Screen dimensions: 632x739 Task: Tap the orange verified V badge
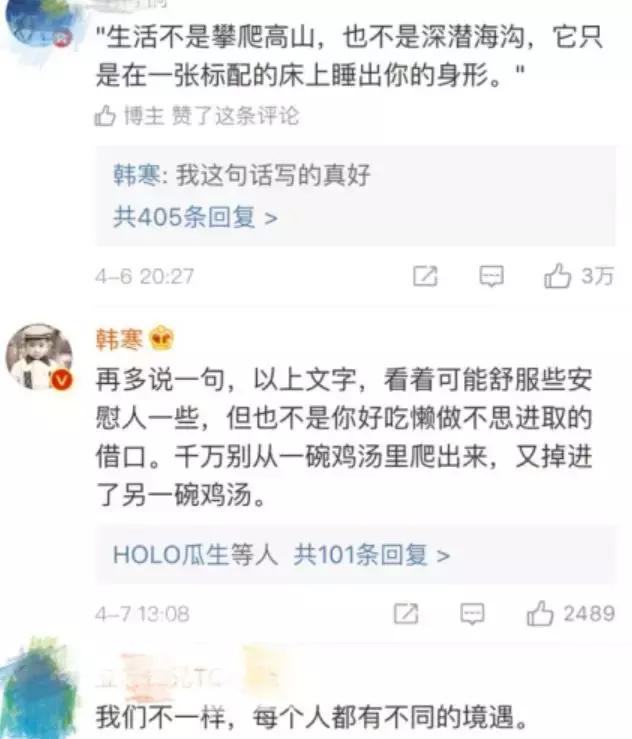[x=62, y=379]
